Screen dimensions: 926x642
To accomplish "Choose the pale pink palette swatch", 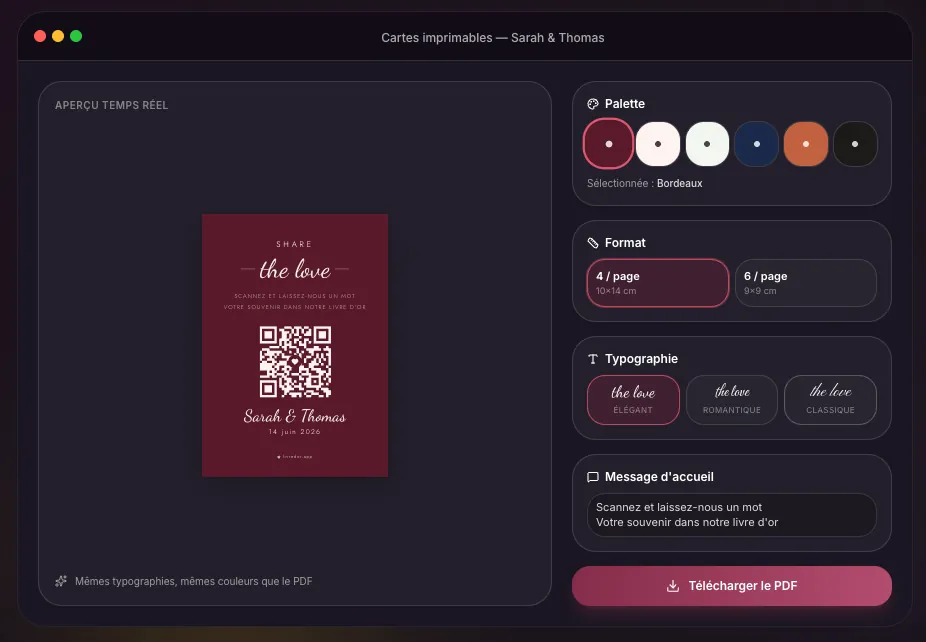I will 658,144.
